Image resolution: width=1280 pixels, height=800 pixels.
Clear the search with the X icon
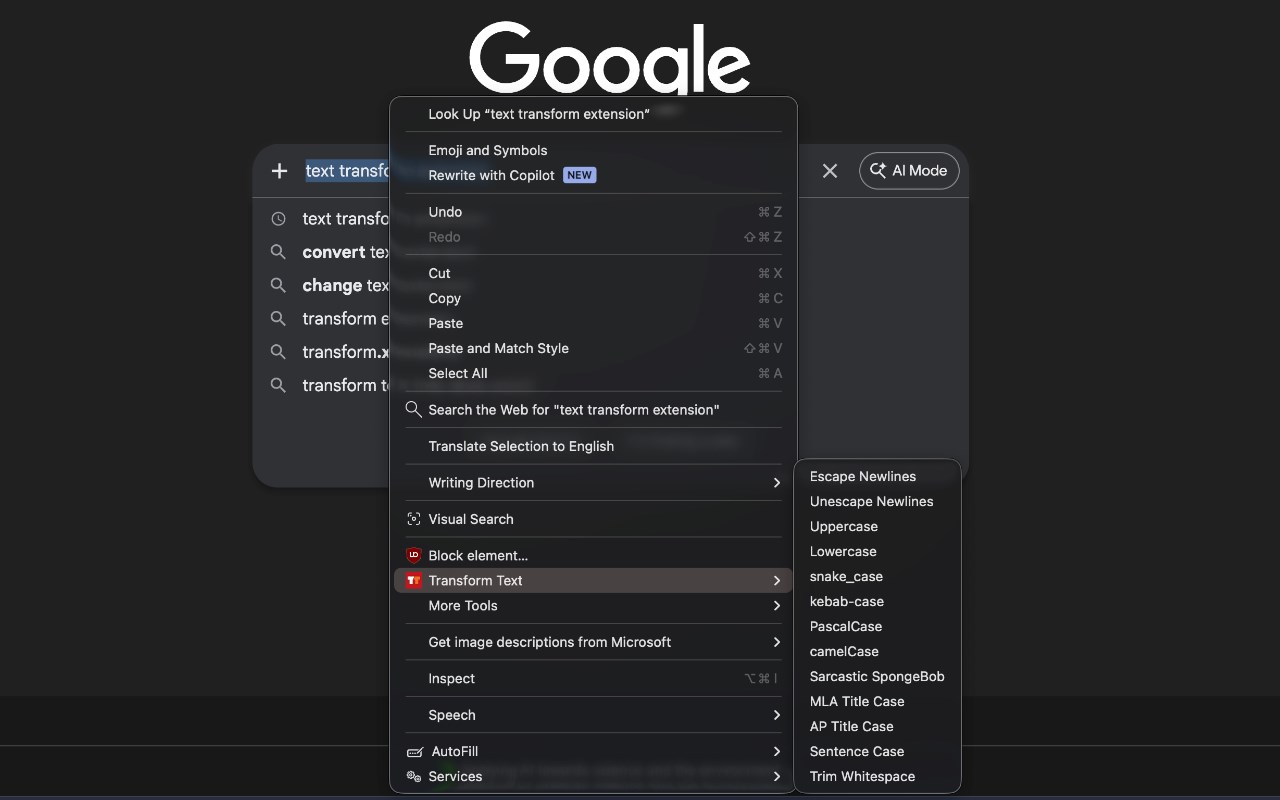[830, 171]
